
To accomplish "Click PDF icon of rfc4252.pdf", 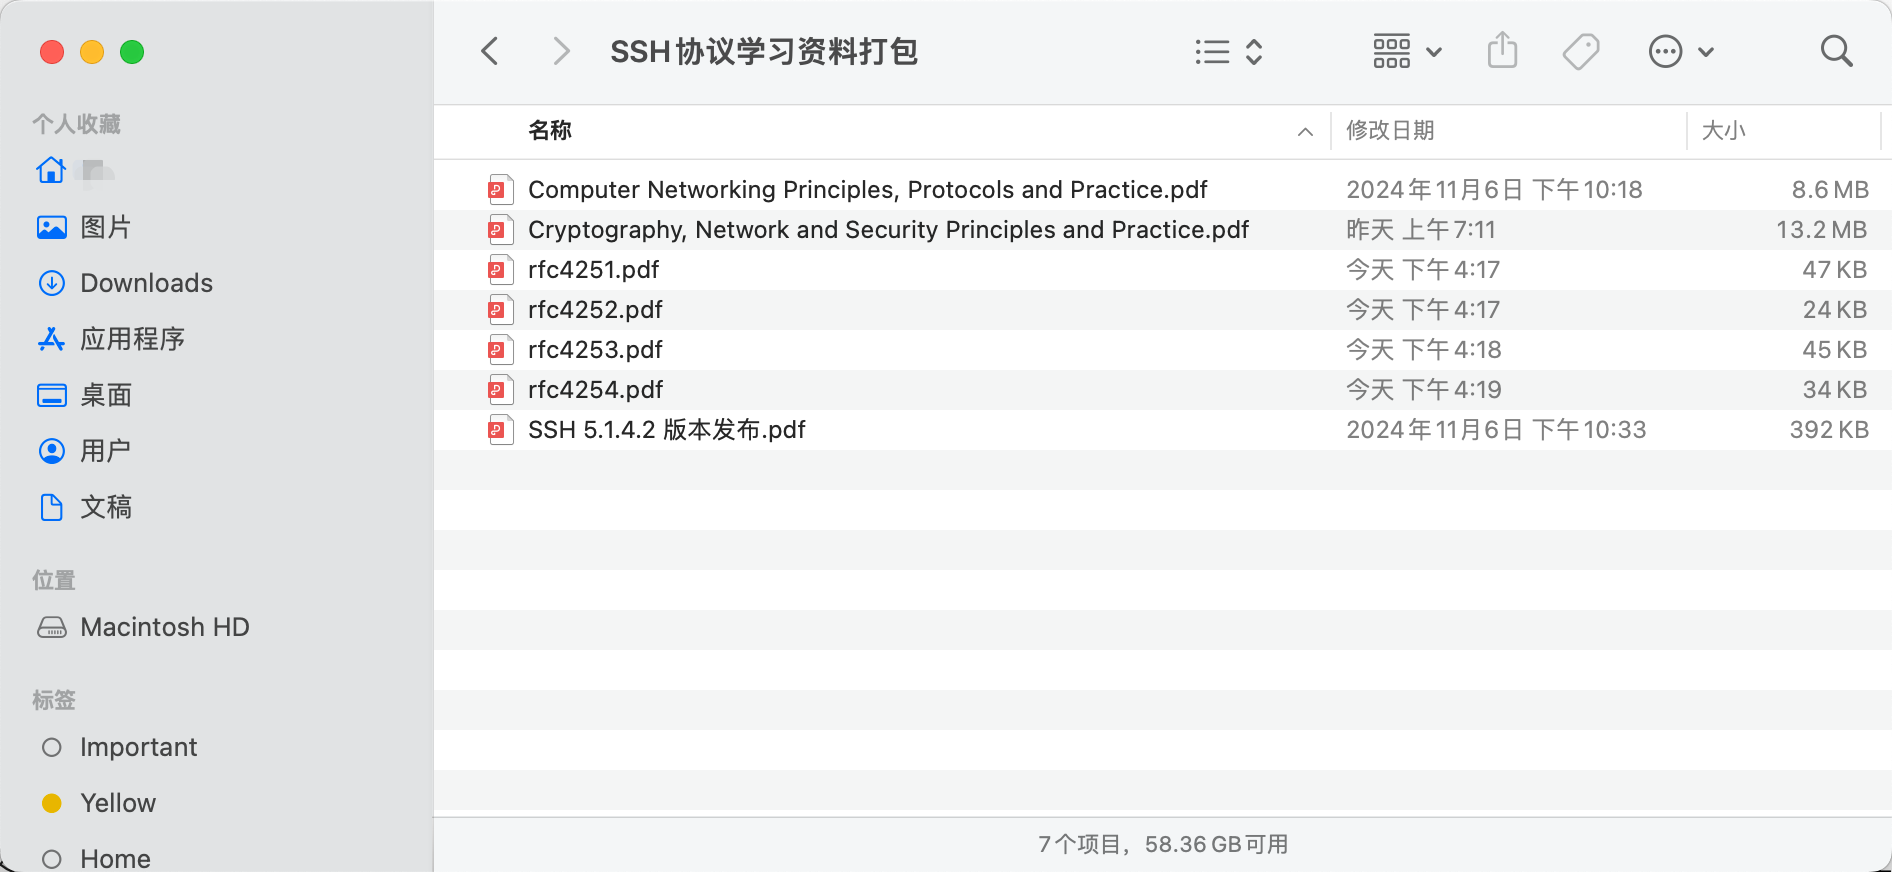I will [500, 310].
